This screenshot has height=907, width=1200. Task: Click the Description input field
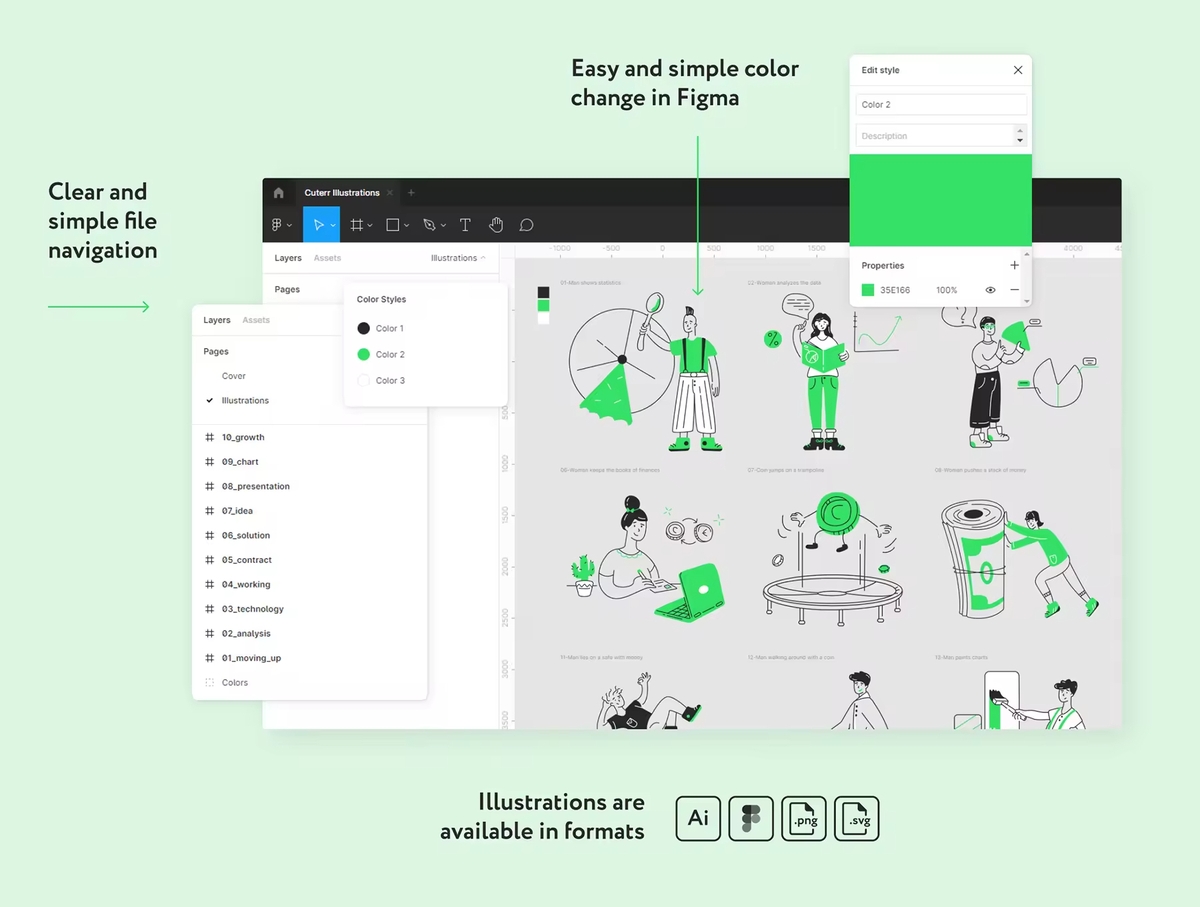(935, 136)
